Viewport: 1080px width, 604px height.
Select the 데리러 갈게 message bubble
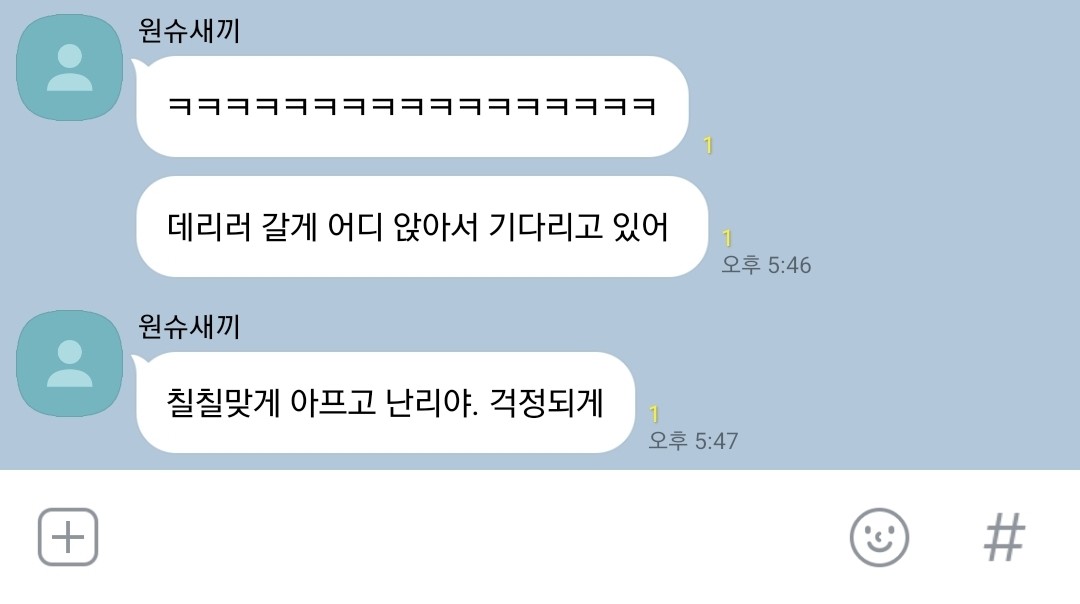click(422, 227)
